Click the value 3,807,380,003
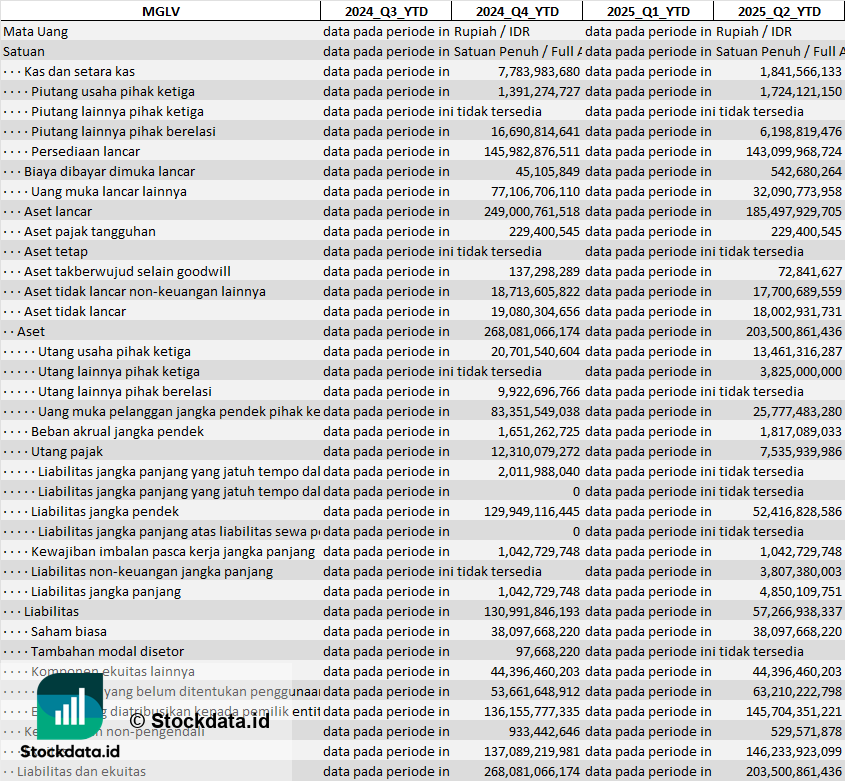Screen dimensions: 845x781 pos(800,571)
